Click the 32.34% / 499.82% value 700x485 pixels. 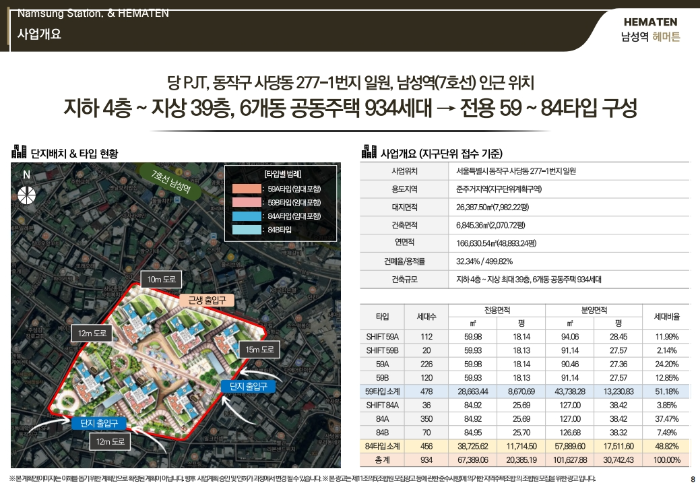[484, 261]
